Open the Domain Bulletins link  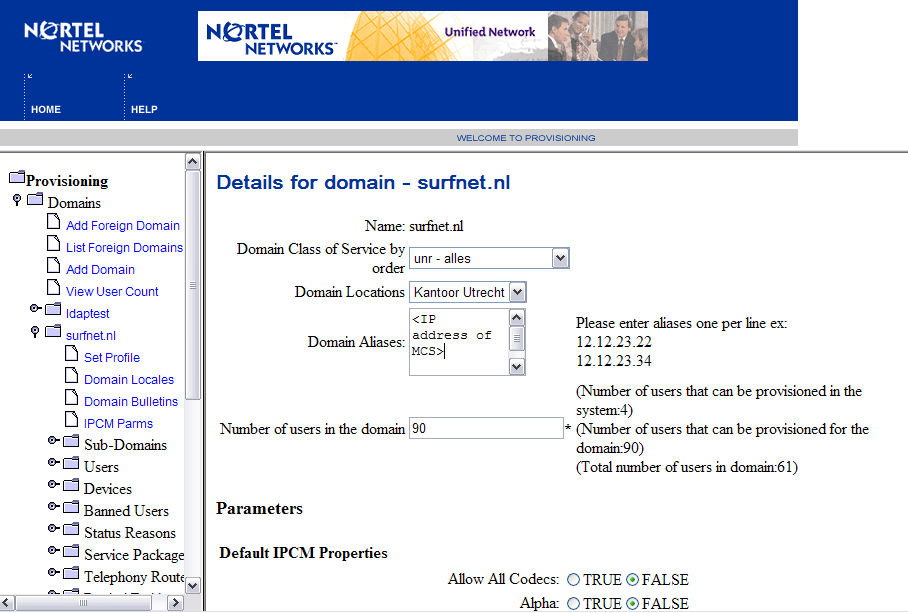(131, 402)
